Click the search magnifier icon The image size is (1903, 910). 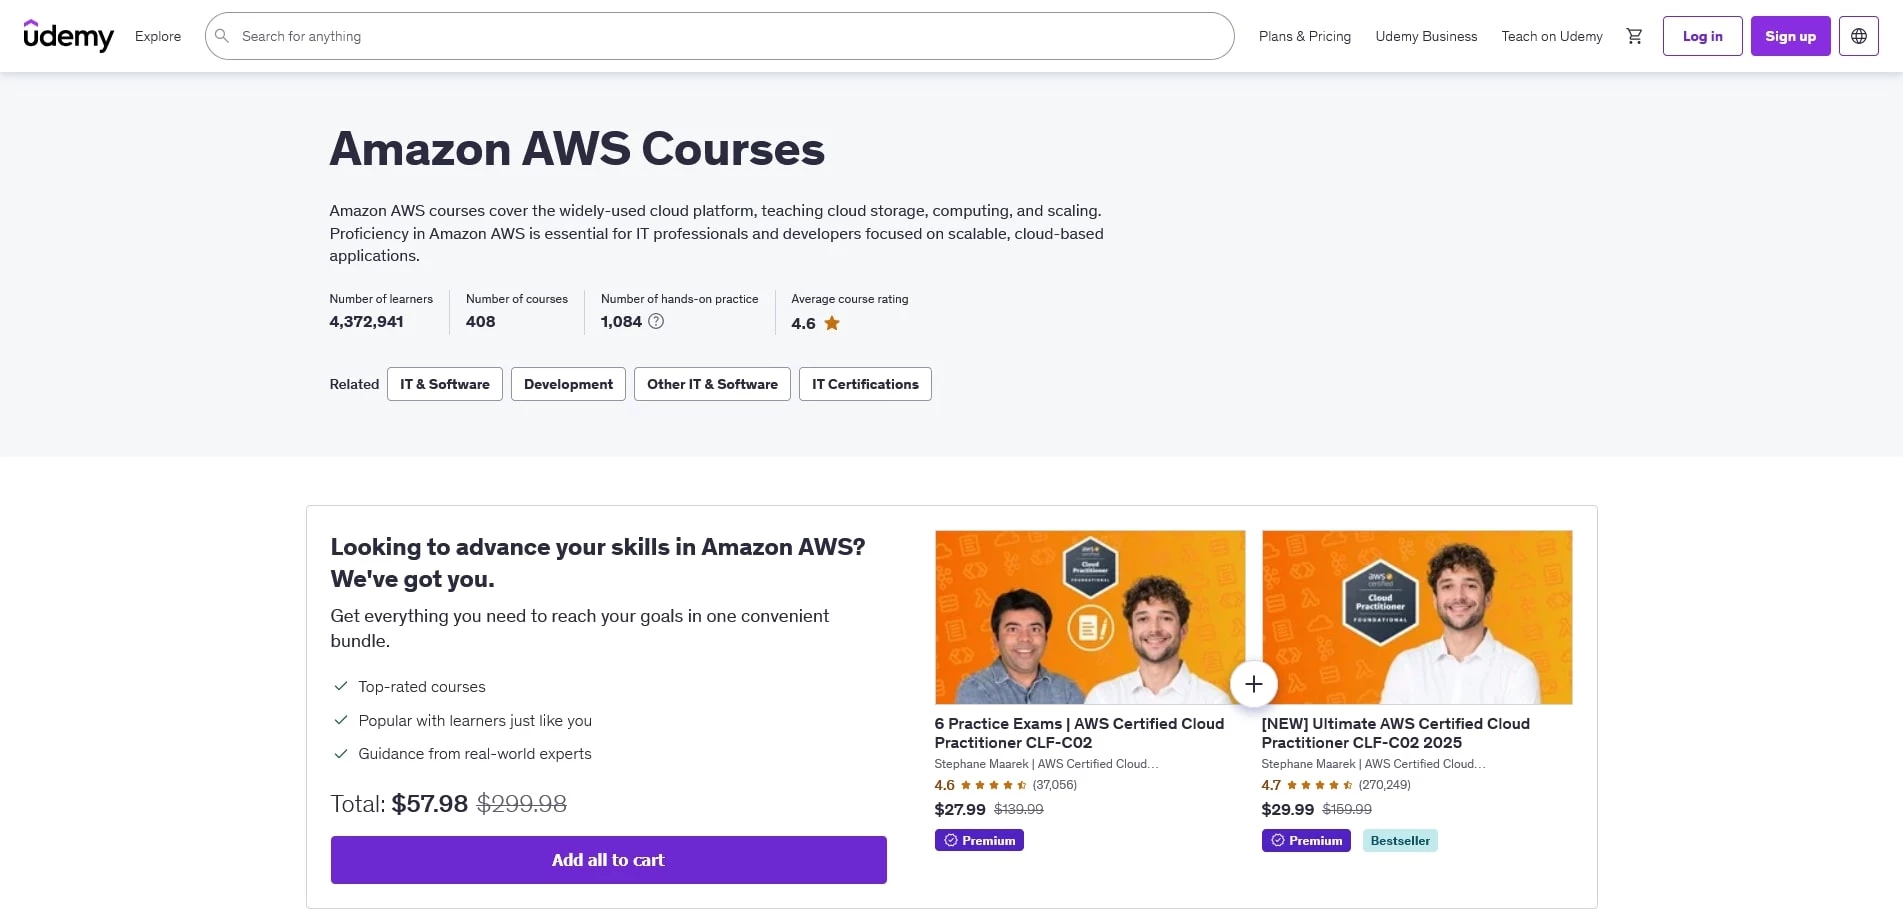click(x=221, y=36)
